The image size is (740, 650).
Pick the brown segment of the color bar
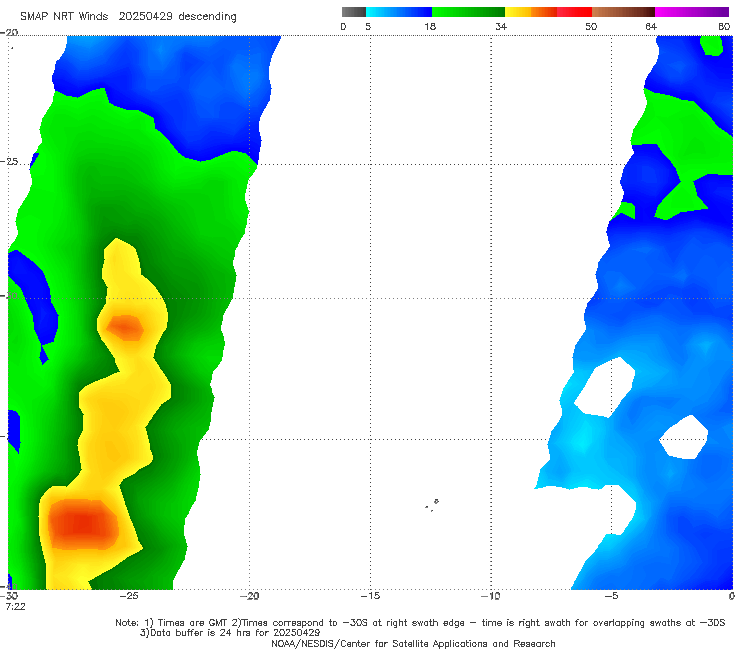coord(623,12)
